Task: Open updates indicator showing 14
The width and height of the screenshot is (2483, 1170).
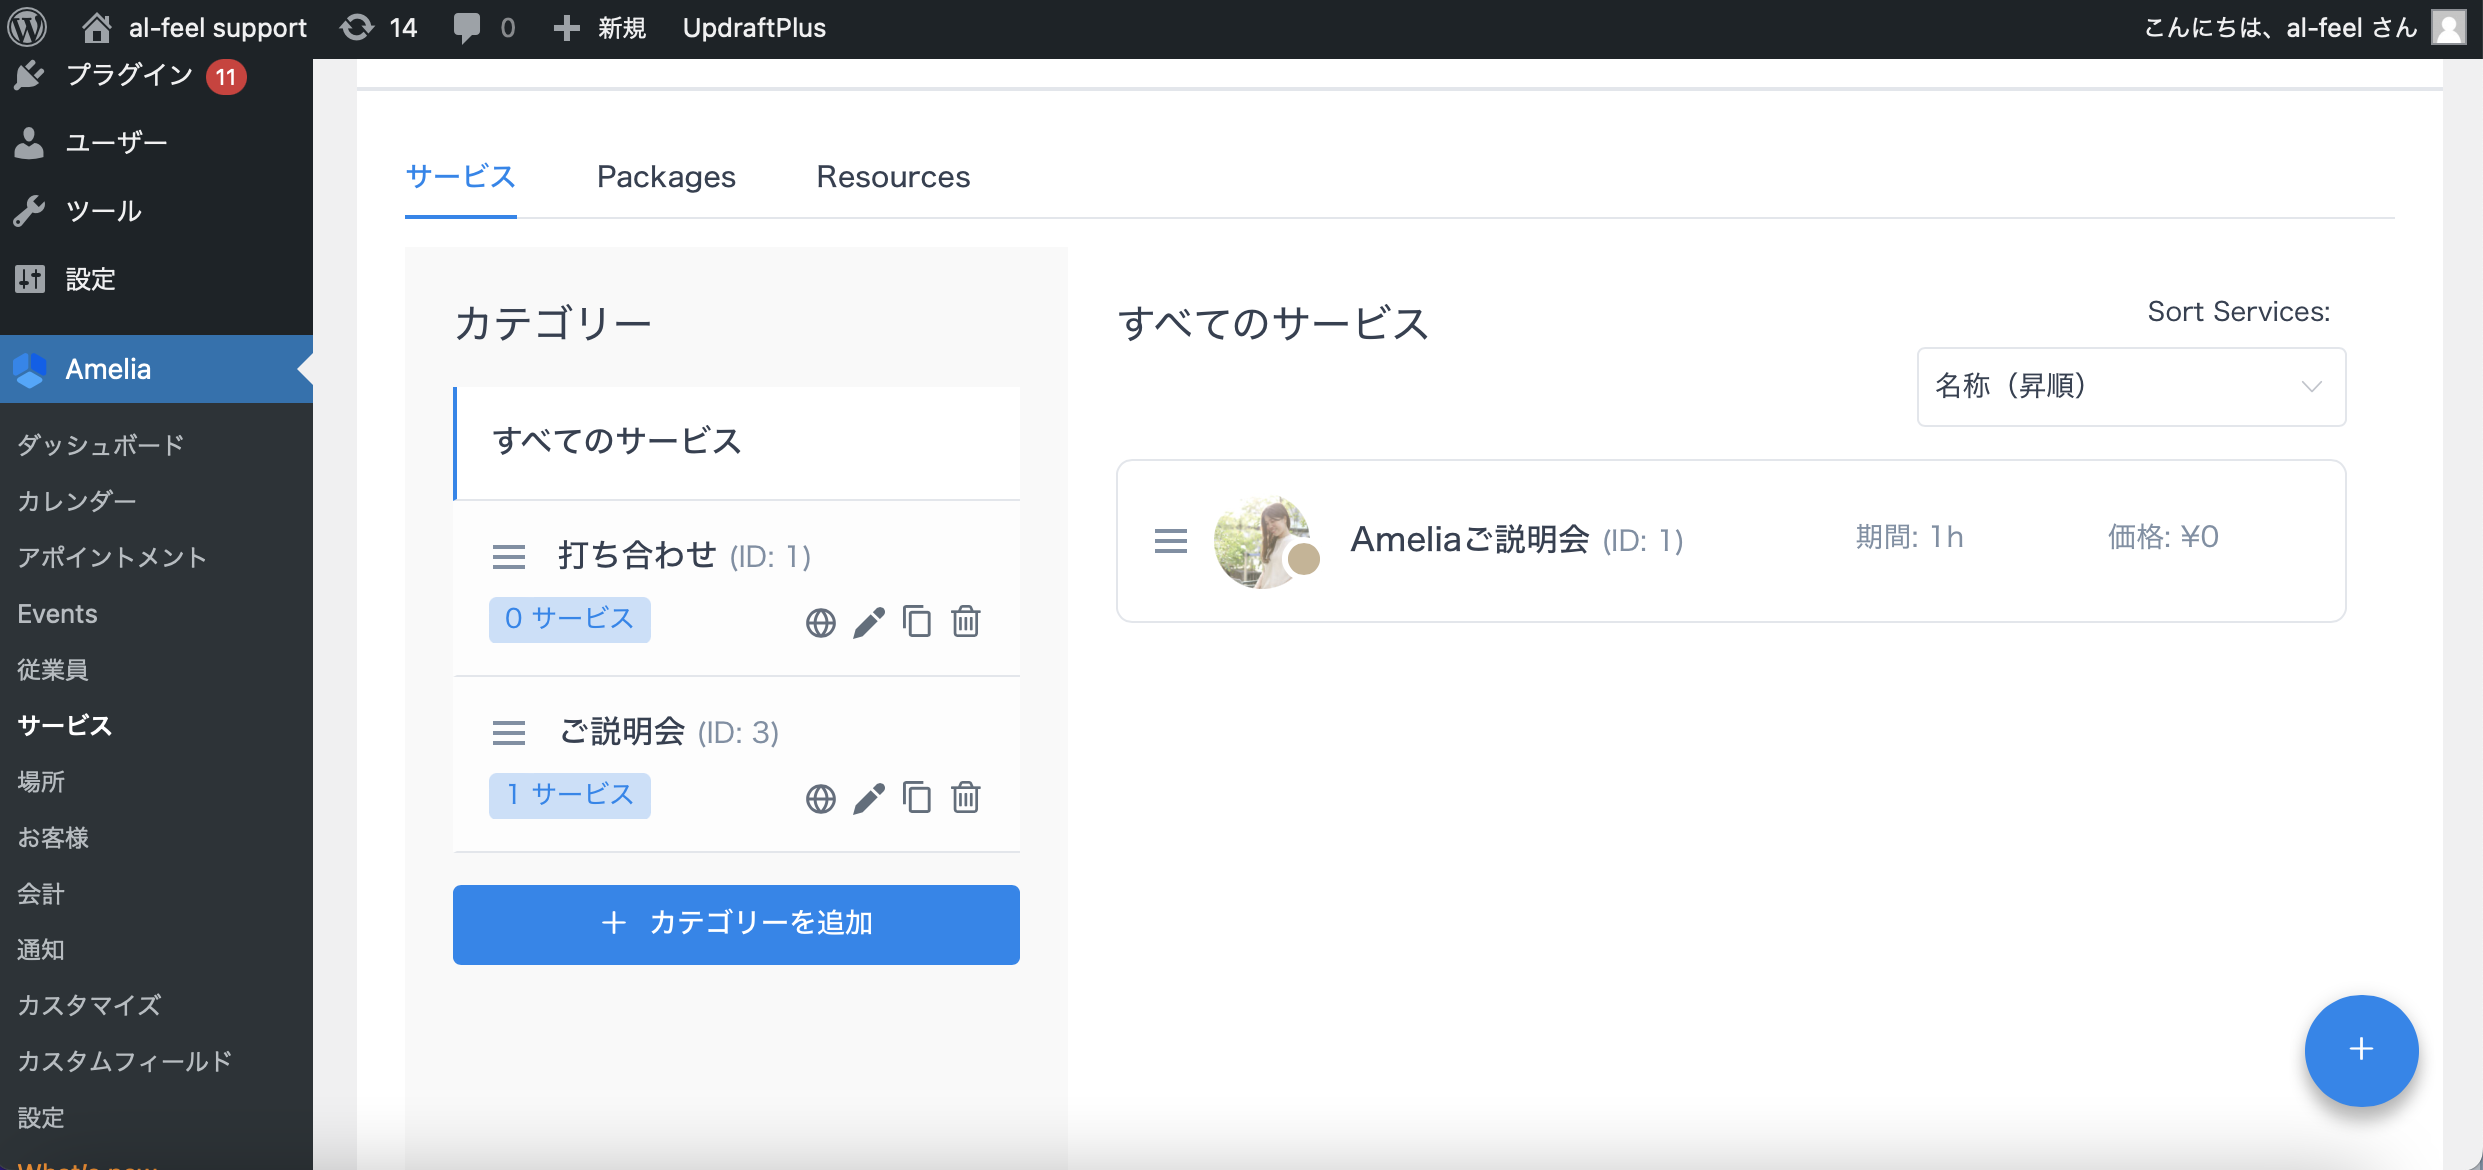Action: coord(380,27)
